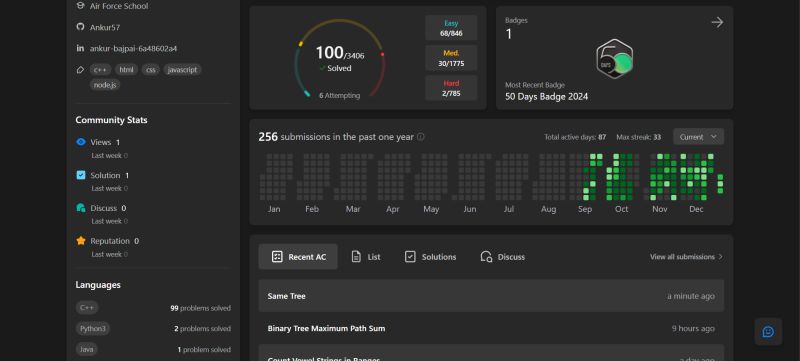The height and width of the screenshot is (361, 800).
Task: Open the Same Tree submission
Action: [491, 296]
